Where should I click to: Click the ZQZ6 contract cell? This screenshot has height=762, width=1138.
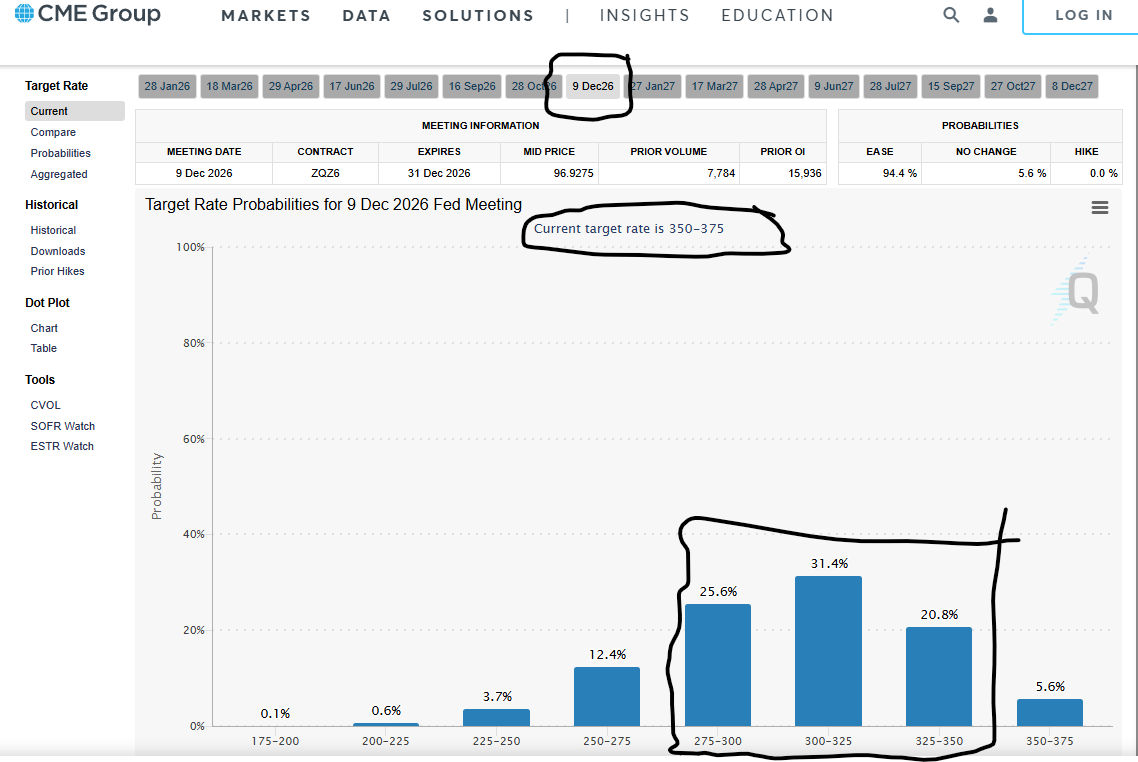pyautogui.click(x=325, y=173)
